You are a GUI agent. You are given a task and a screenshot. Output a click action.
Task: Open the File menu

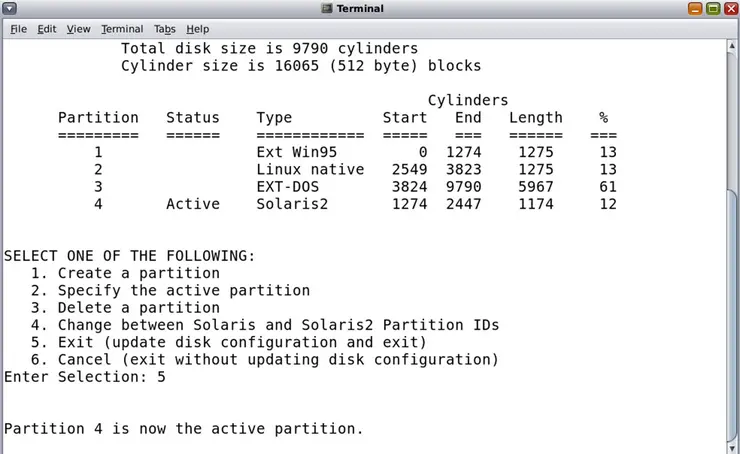click(x=19, y=29)
